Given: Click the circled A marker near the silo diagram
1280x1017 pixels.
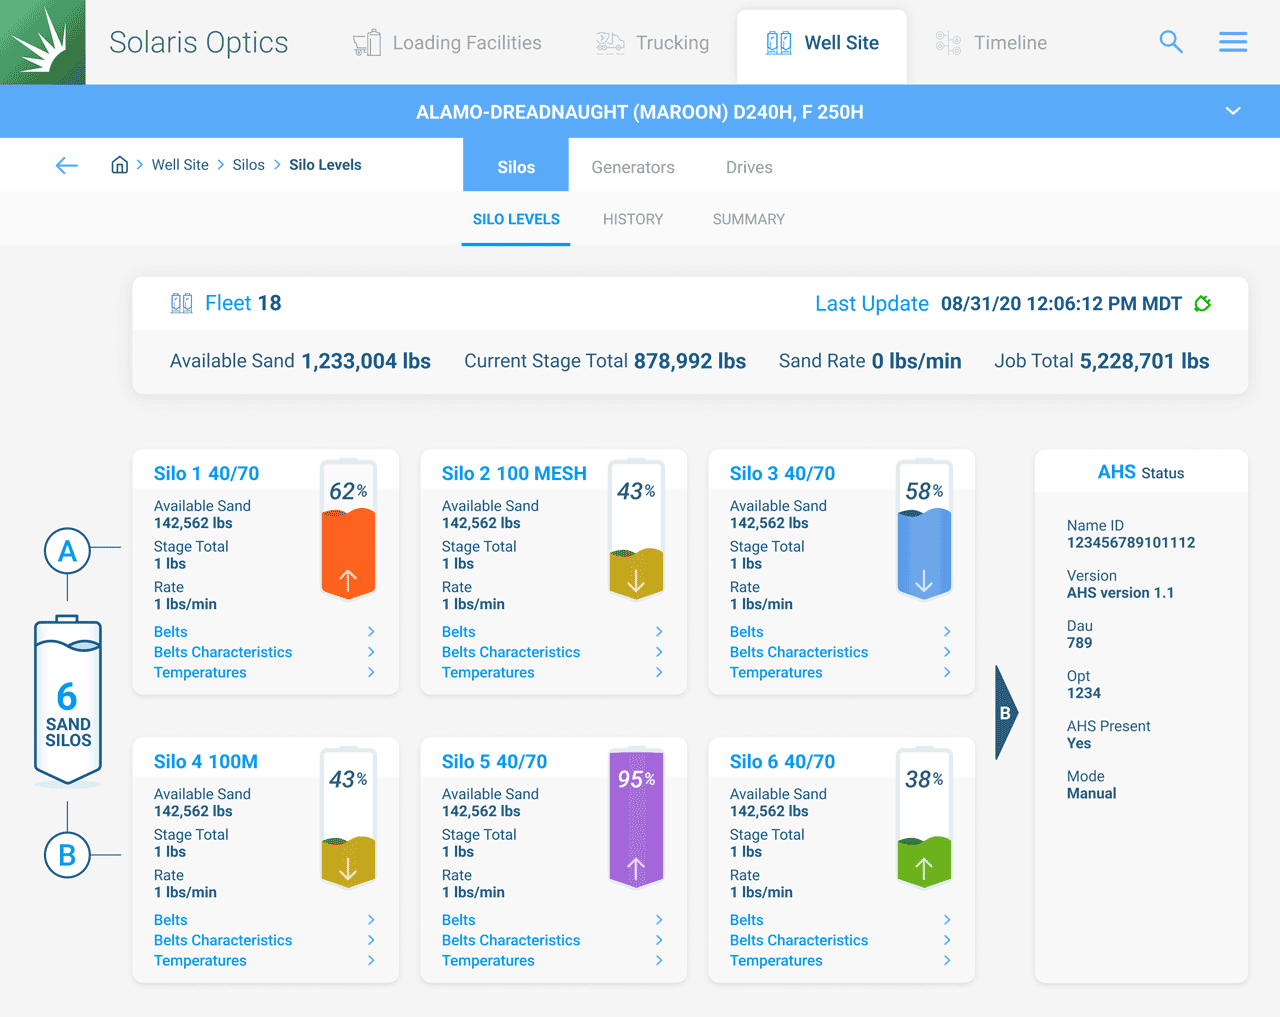Looking at the screenshot, I should point(68,550).
